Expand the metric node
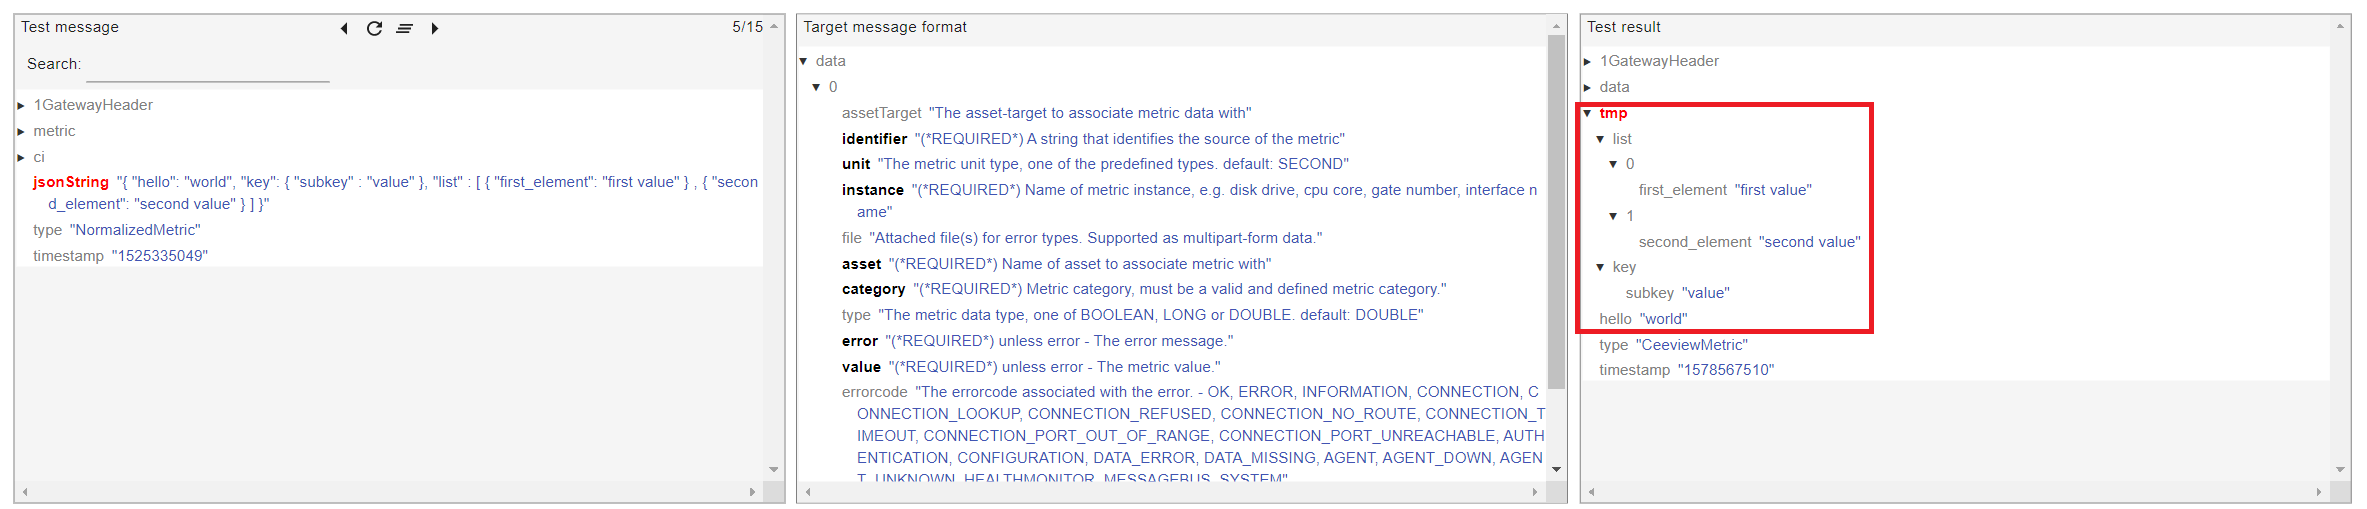The width and height of the screenshot is (2367, 509). point(21,131)
